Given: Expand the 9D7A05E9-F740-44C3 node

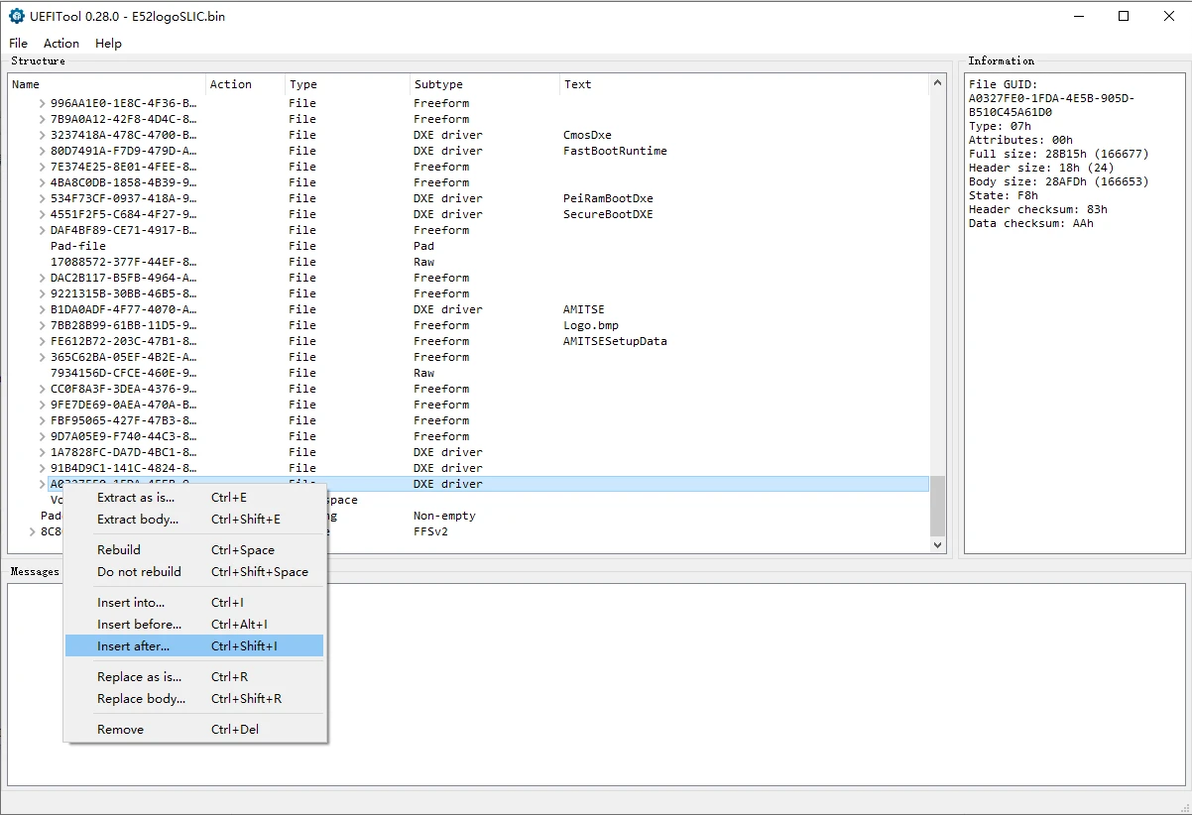Looking at the screenshot, I should 42,436.
